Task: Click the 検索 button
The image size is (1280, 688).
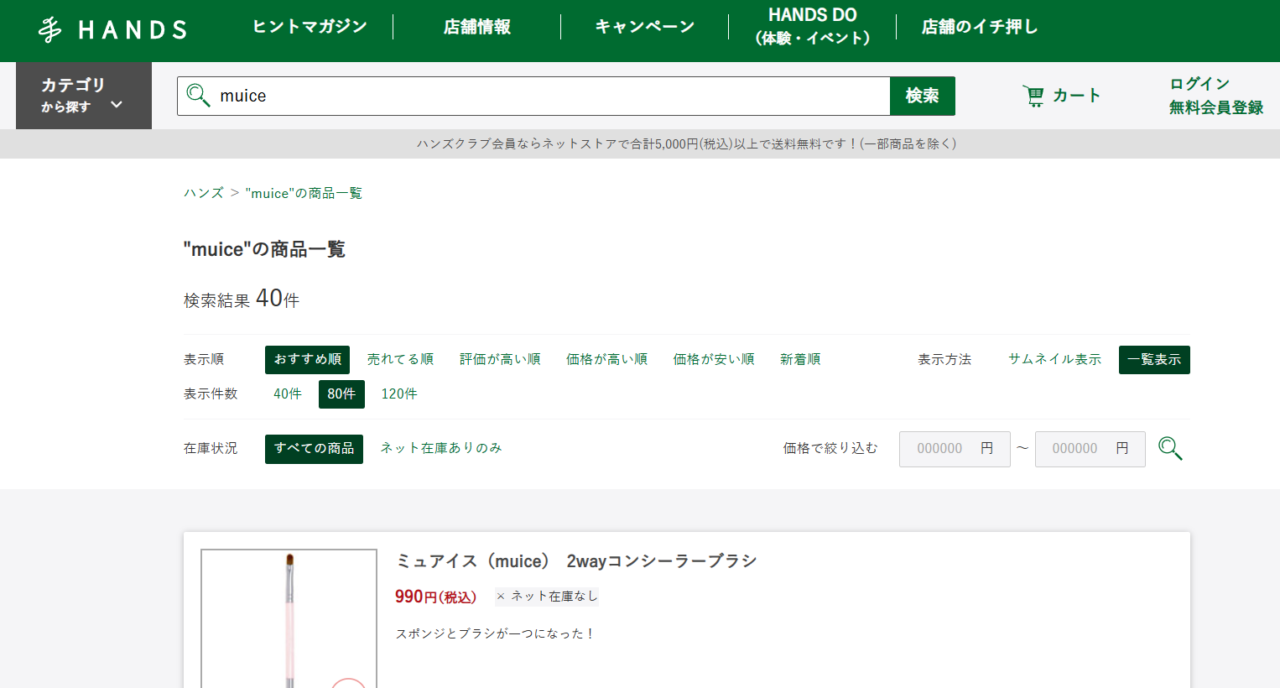Action: pyautogui.click(x=922, y=96)
